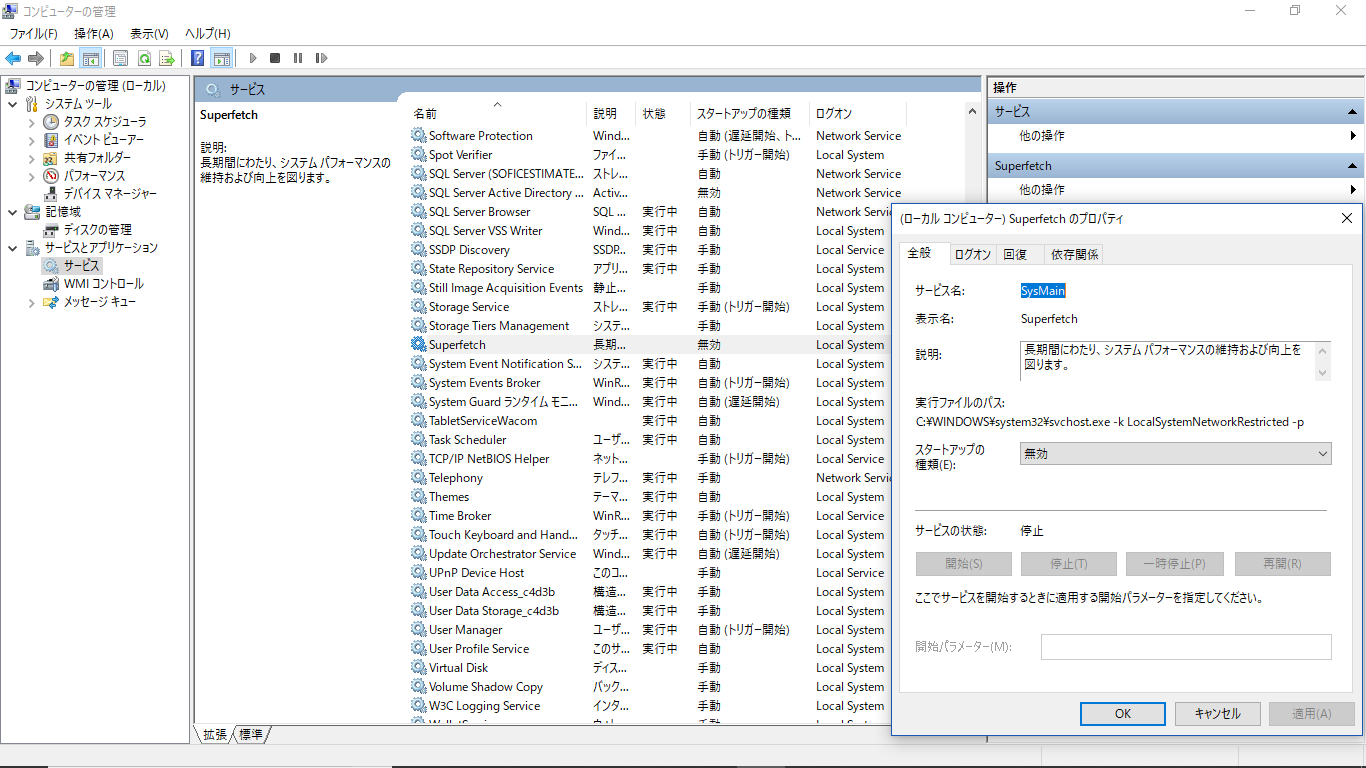Click gear icon of Themes service

click(x=418, y=496)
